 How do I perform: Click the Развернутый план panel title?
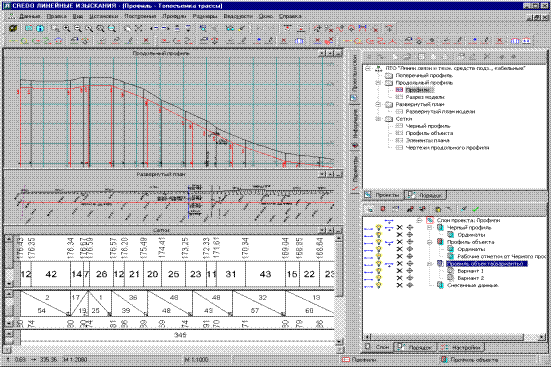coord(161,174)
